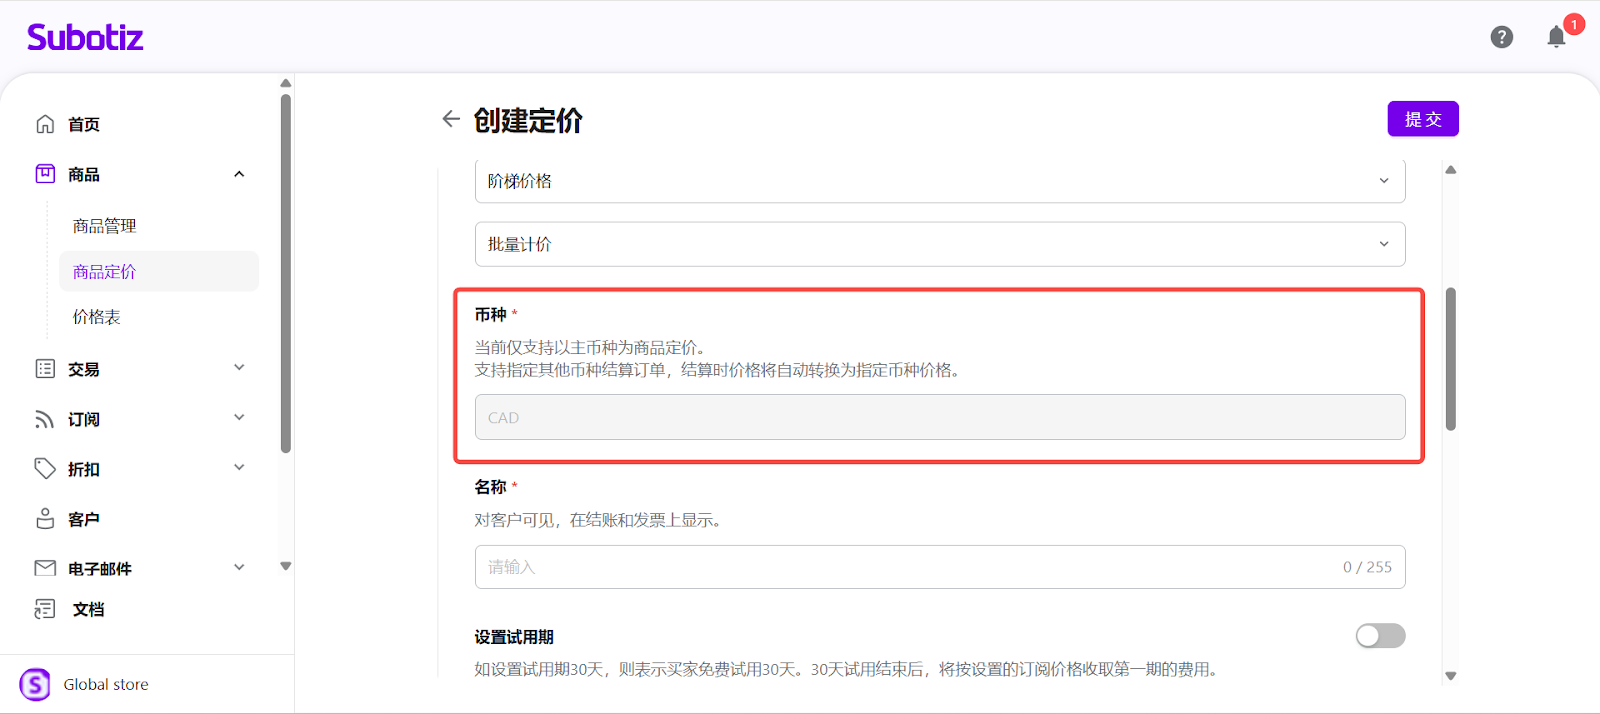Viewport: 1600px width, 714px height.
Task: Click the 首页 home icon
Action: coord(45,124)
